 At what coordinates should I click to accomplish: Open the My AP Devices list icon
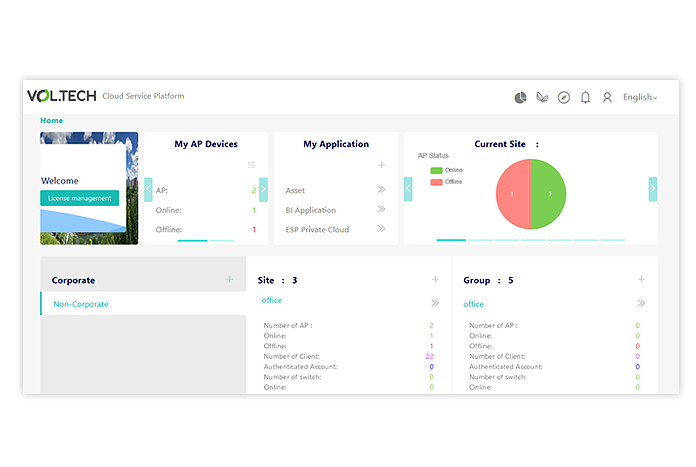coord(252,165)
